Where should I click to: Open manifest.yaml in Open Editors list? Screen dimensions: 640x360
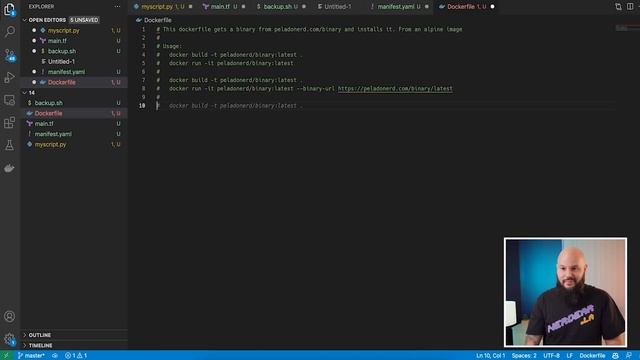(x=74, y=72)
